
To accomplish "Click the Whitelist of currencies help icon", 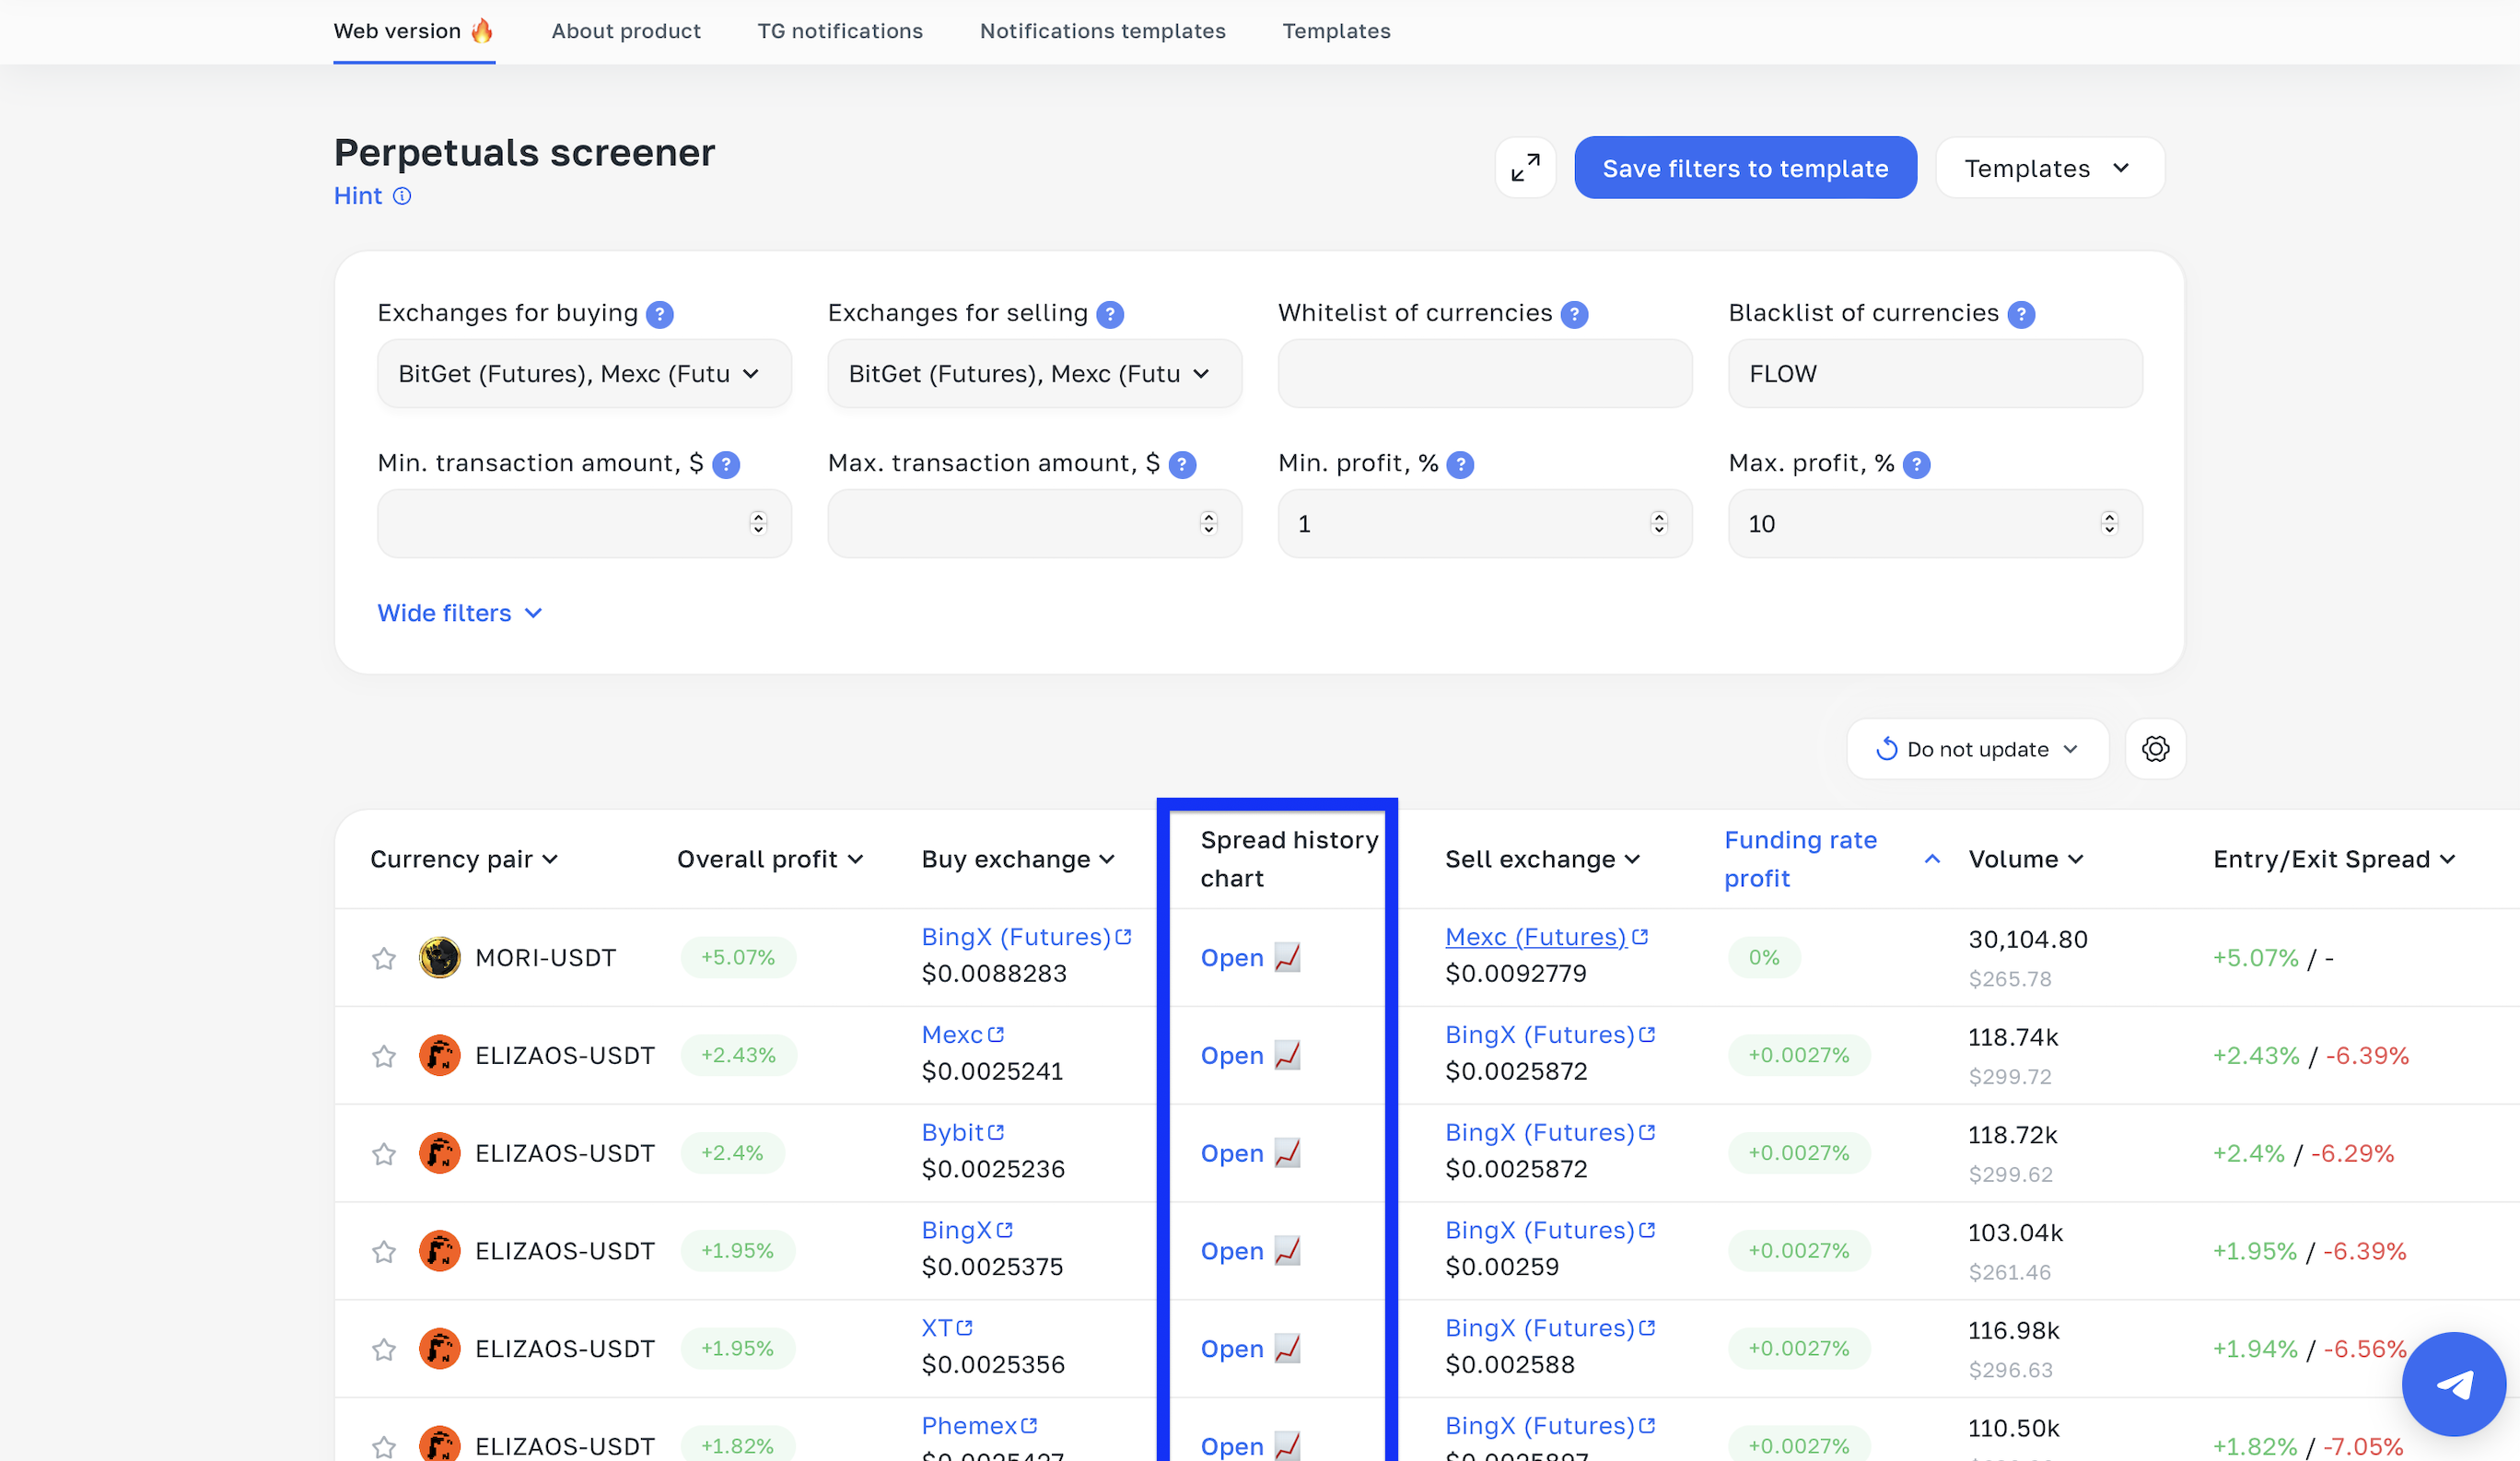I will (1575, 313).
